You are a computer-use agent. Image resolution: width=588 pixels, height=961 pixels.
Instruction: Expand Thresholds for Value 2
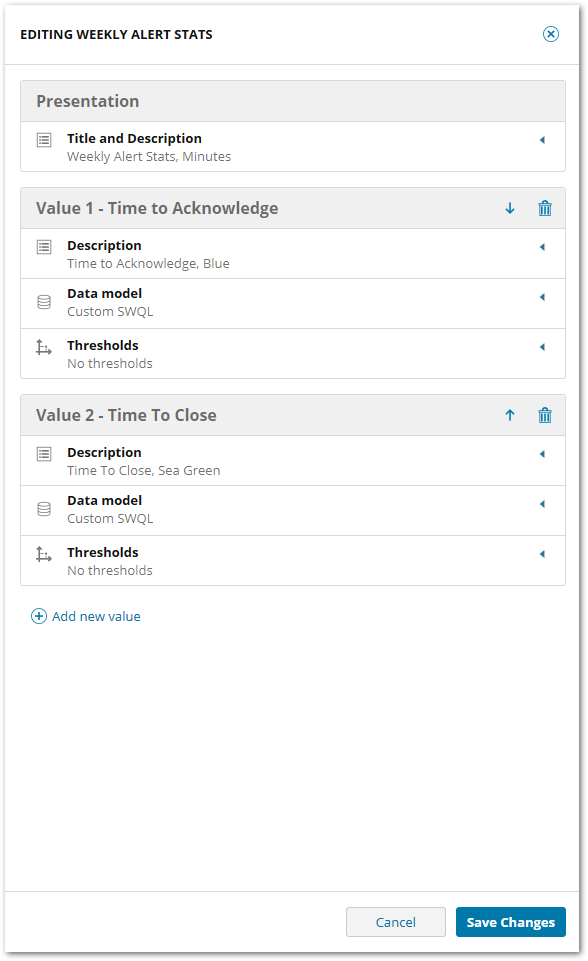pyautogui.click(x=542, y=554)
